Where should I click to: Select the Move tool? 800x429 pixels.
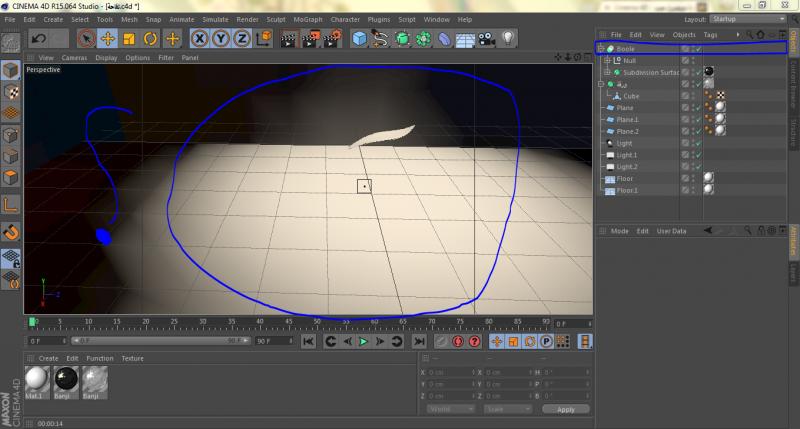108,38
